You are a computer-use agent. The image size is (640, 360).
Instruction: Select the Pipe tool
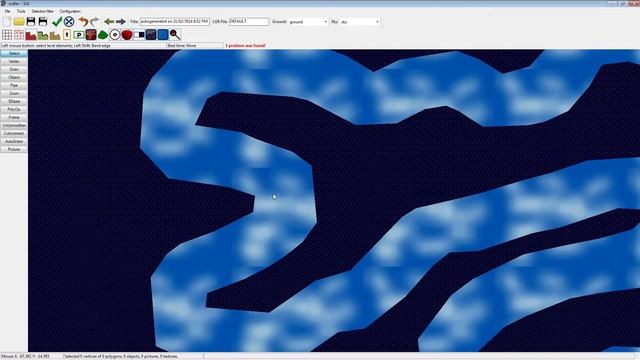pos(14,85)
